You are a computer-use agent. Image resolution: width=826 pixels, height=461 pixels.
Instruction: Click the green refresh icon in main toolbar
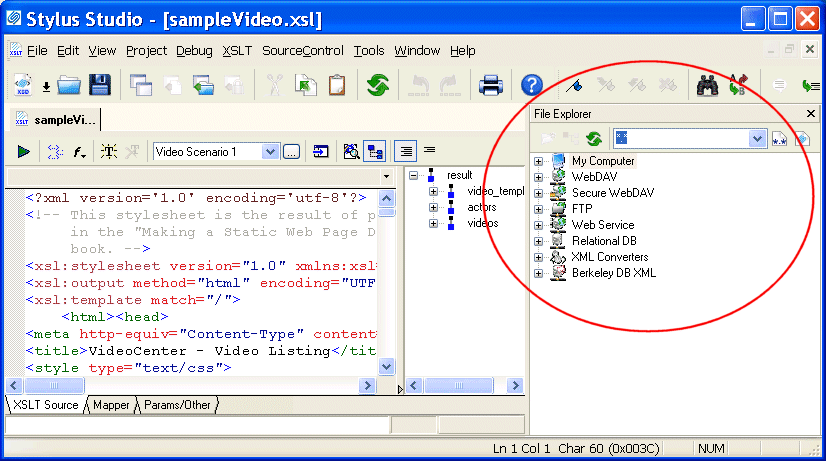[x=377, y=85]
